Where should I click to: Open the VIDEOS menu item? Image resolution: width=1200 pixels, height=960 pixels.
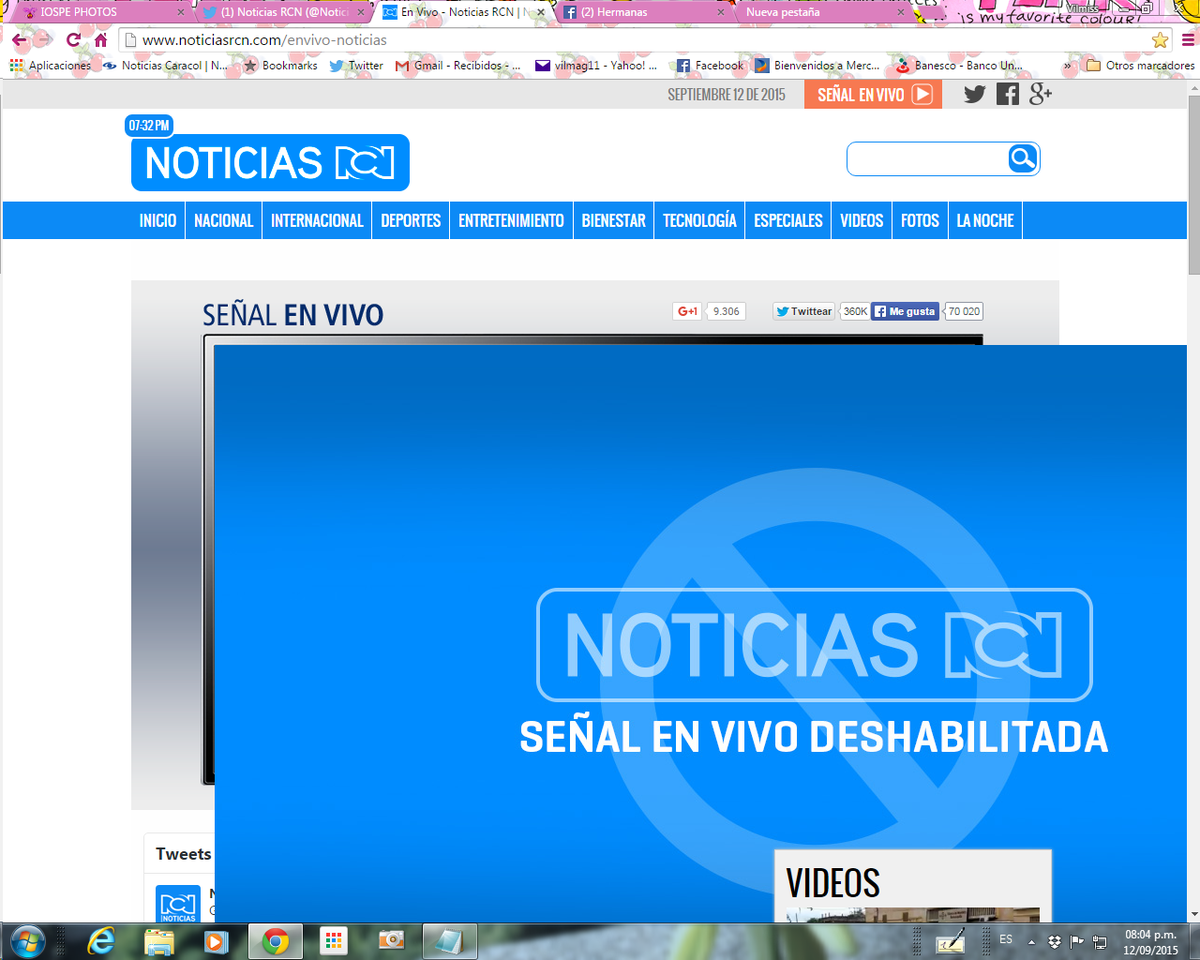pyautogui.click(x=862, y=220)
